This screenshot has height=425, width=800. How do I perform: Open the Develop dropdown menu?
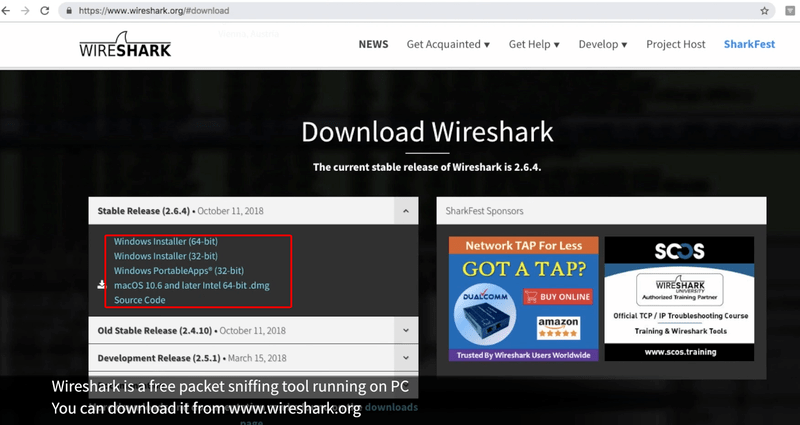click(x=603, y=45)
